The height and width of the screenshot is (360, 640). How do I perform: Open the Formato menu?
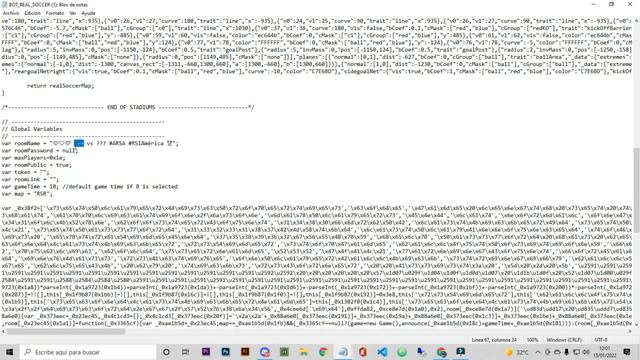[x=55, y=13]
